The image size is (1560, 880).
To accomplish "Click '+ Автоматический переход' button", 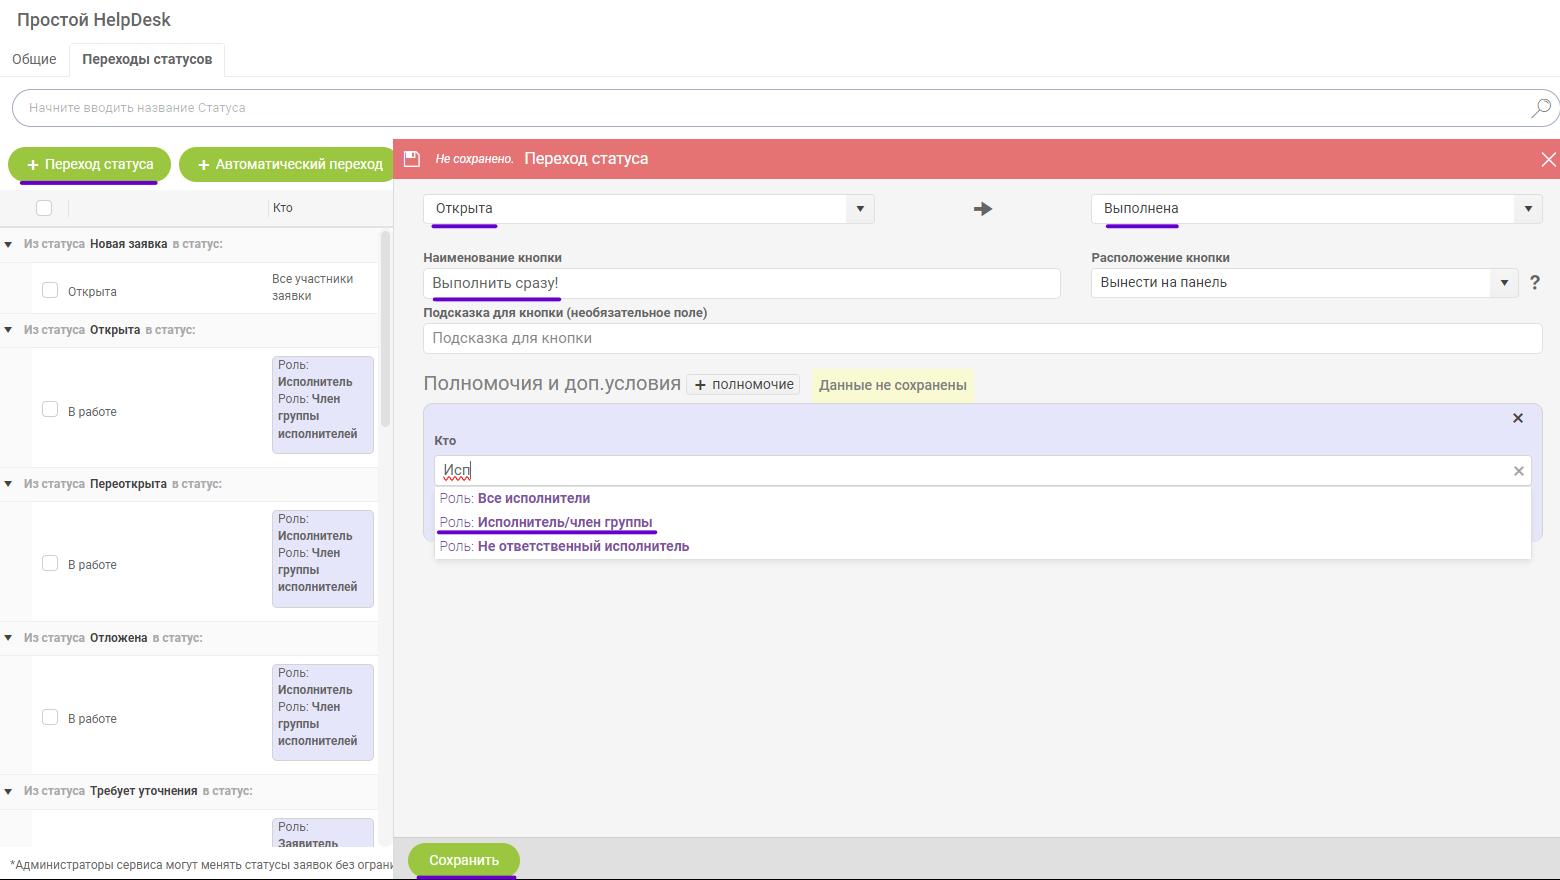I will 289,164.
